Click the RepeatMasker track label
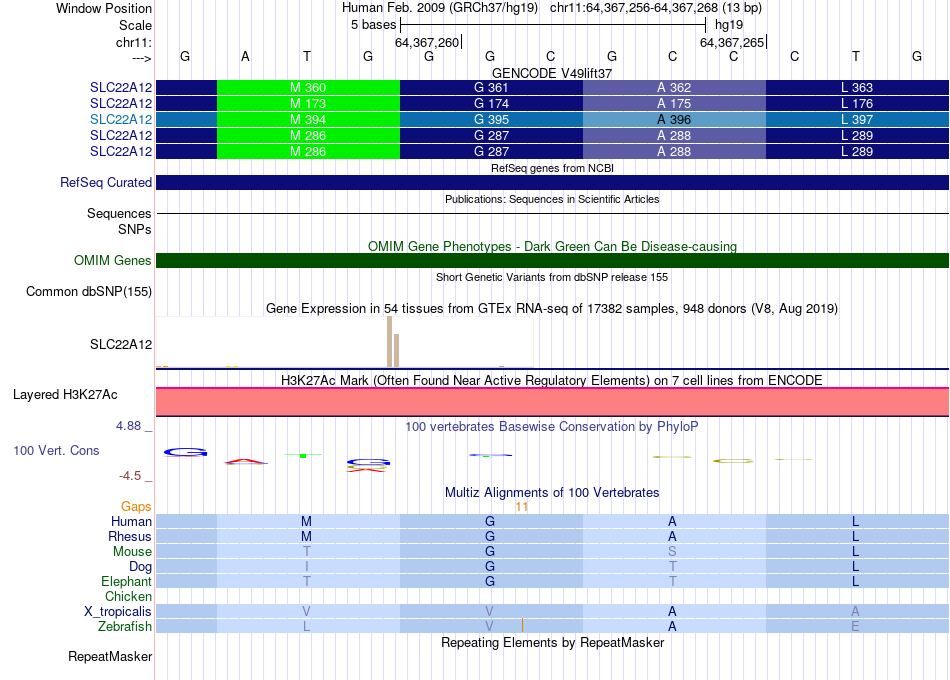Viewport: 950px width, 680px height. [x=110, y=656]
